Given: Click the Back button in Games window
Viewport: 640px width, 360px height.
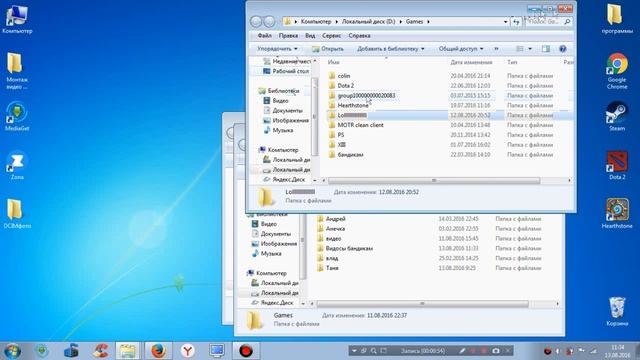Looking at the screenshot, I should (x=256, y=21).
